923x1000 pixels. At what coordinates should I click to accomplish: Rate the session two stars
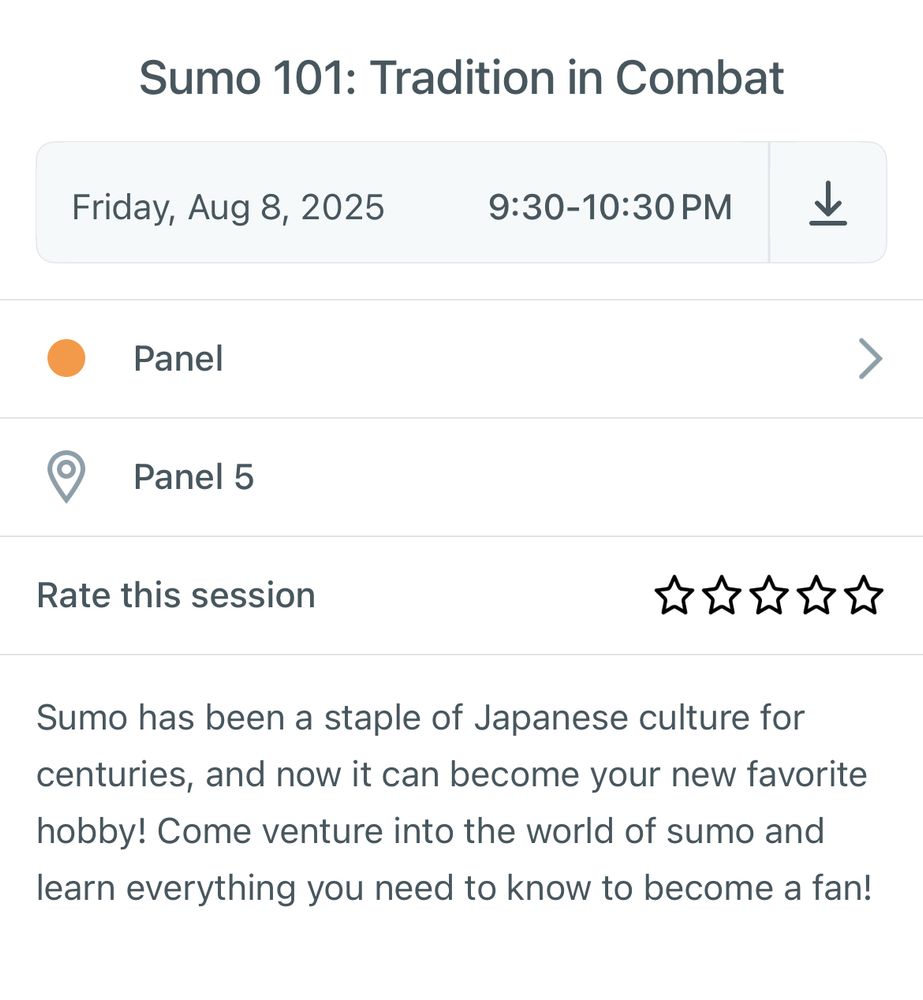coord(721,596)
